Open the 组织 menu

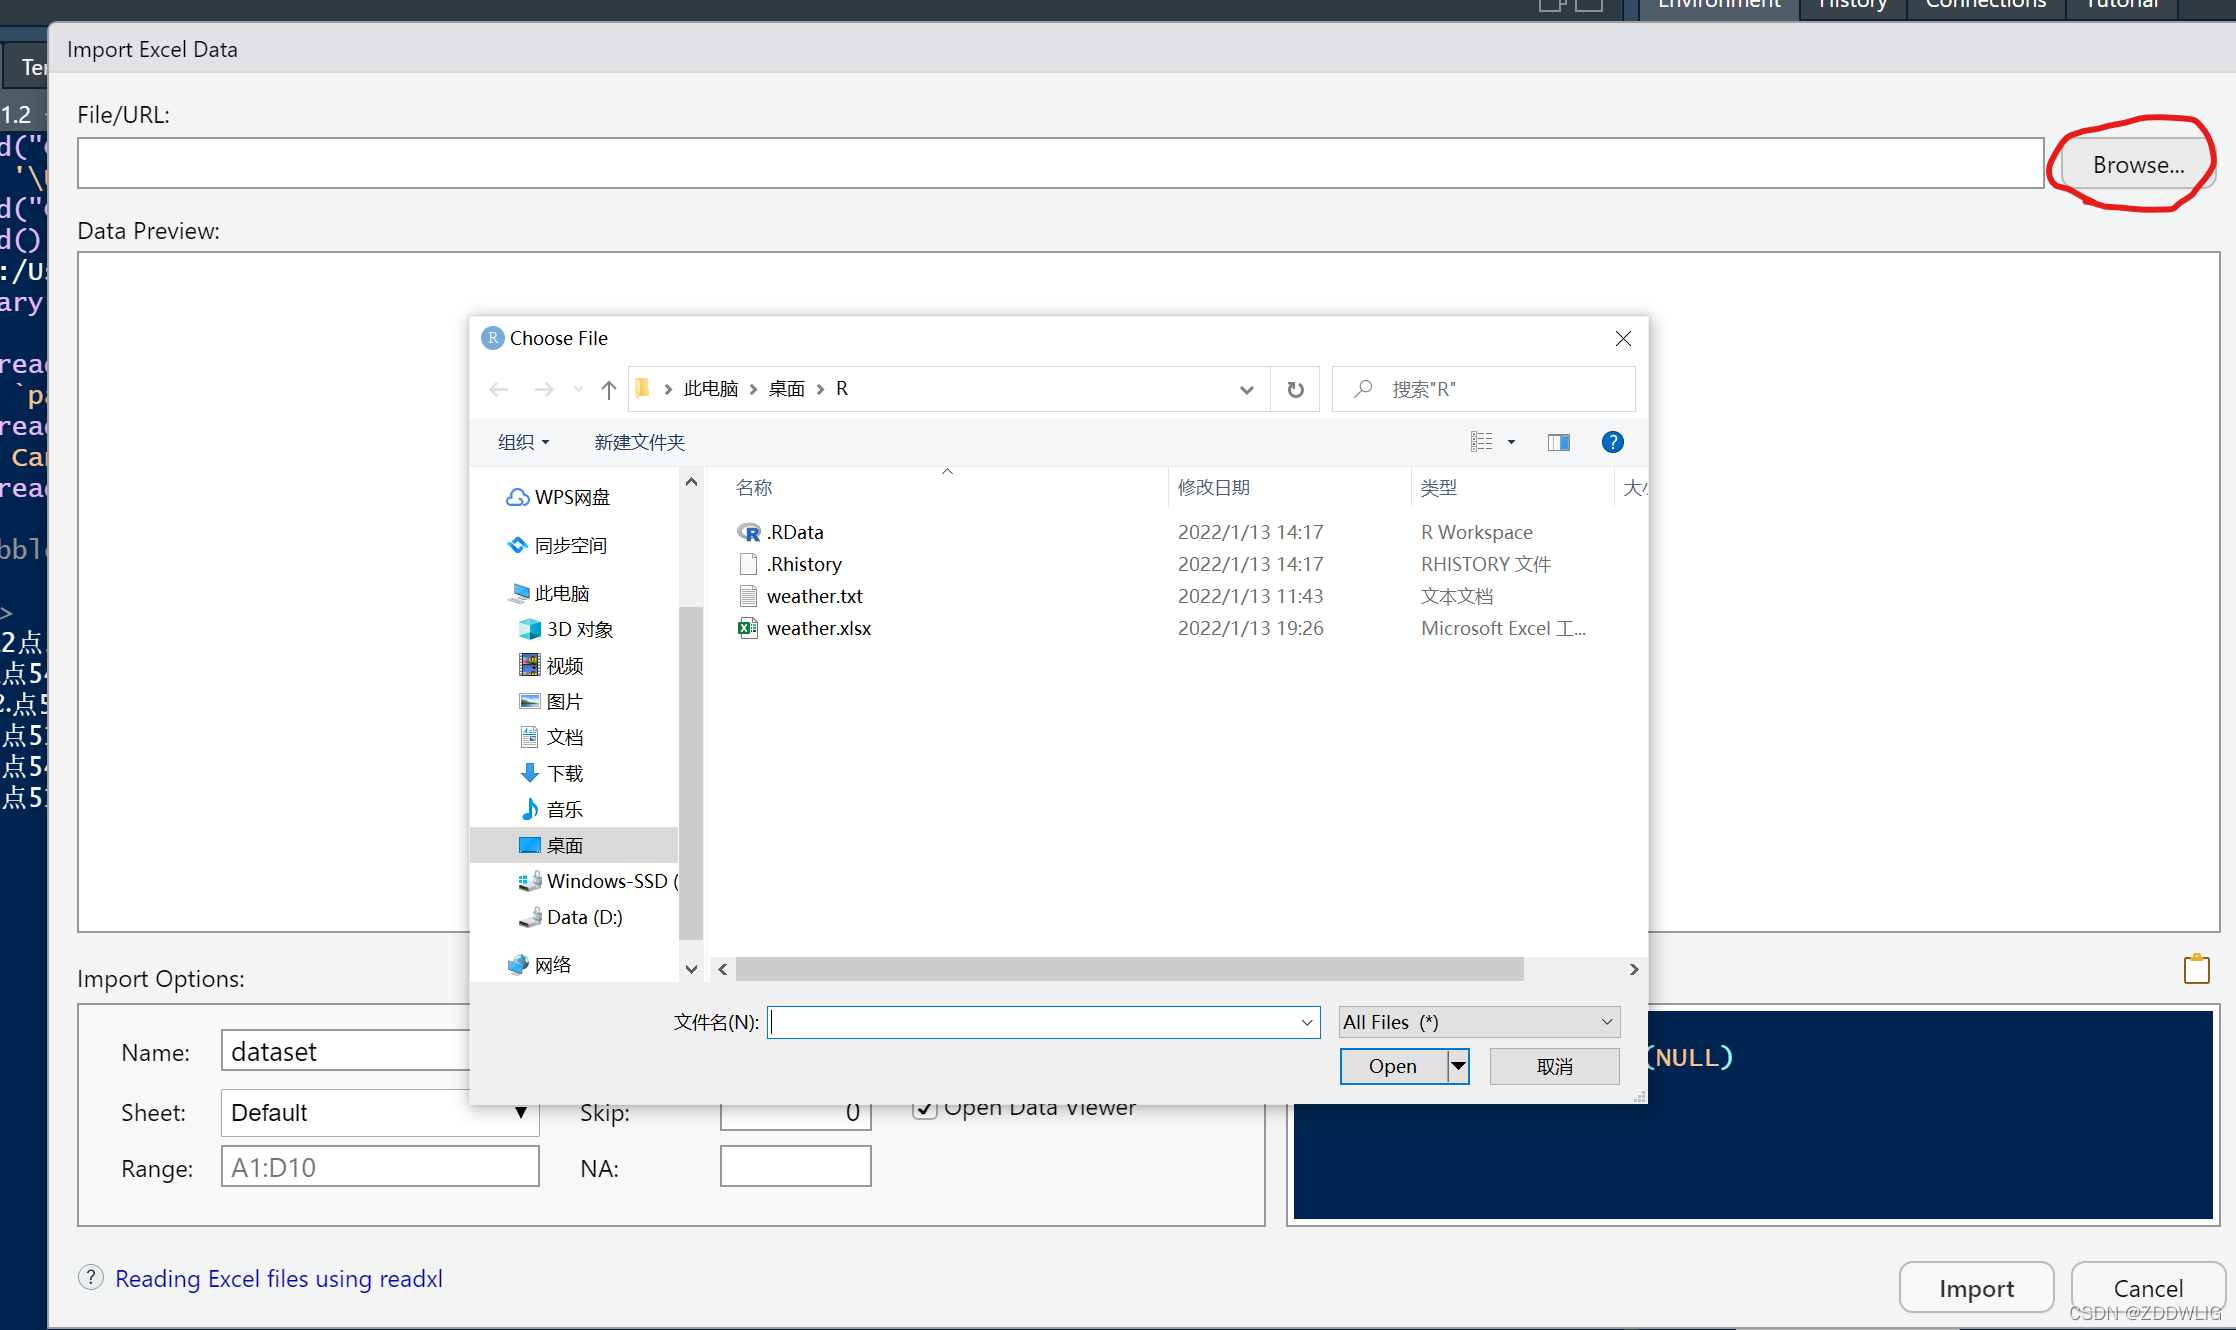[x=524, y=442]
